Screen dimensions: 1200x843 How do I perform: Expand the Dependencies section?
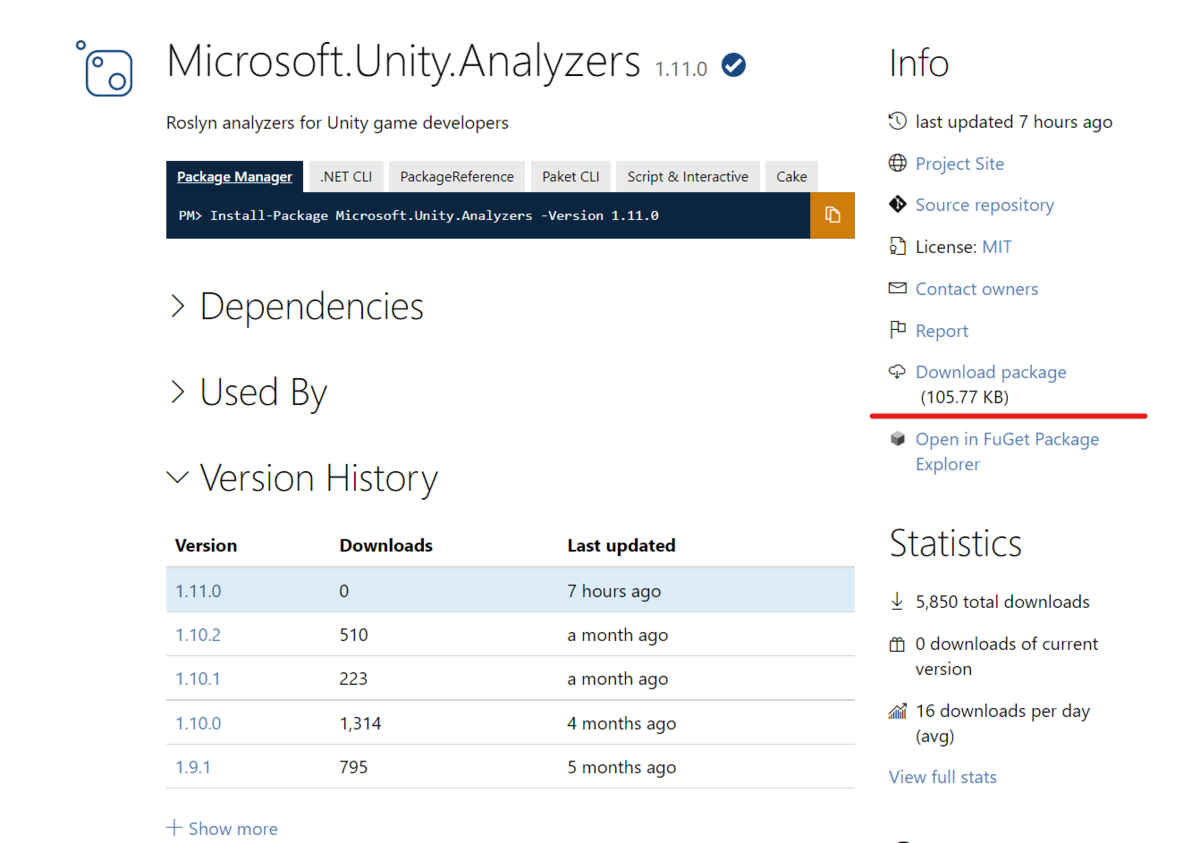(296, 306)
